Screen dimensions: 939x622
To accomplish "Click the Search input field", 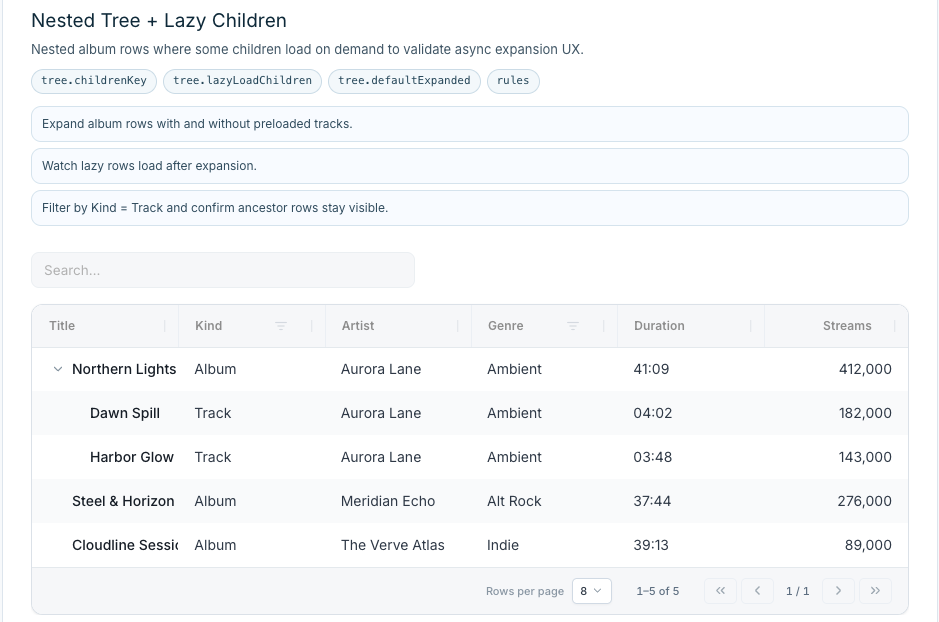I will [223, 270].
